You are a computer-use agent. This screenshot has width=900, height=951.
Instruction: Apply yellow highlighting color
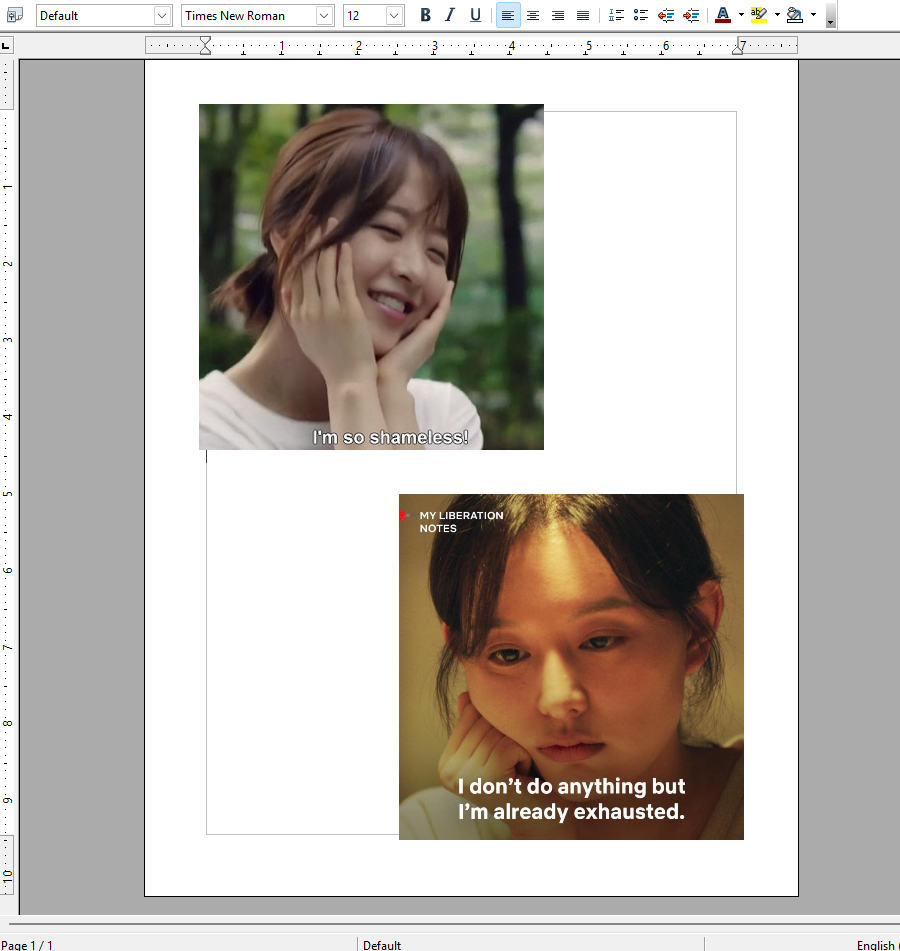(759, 15)
